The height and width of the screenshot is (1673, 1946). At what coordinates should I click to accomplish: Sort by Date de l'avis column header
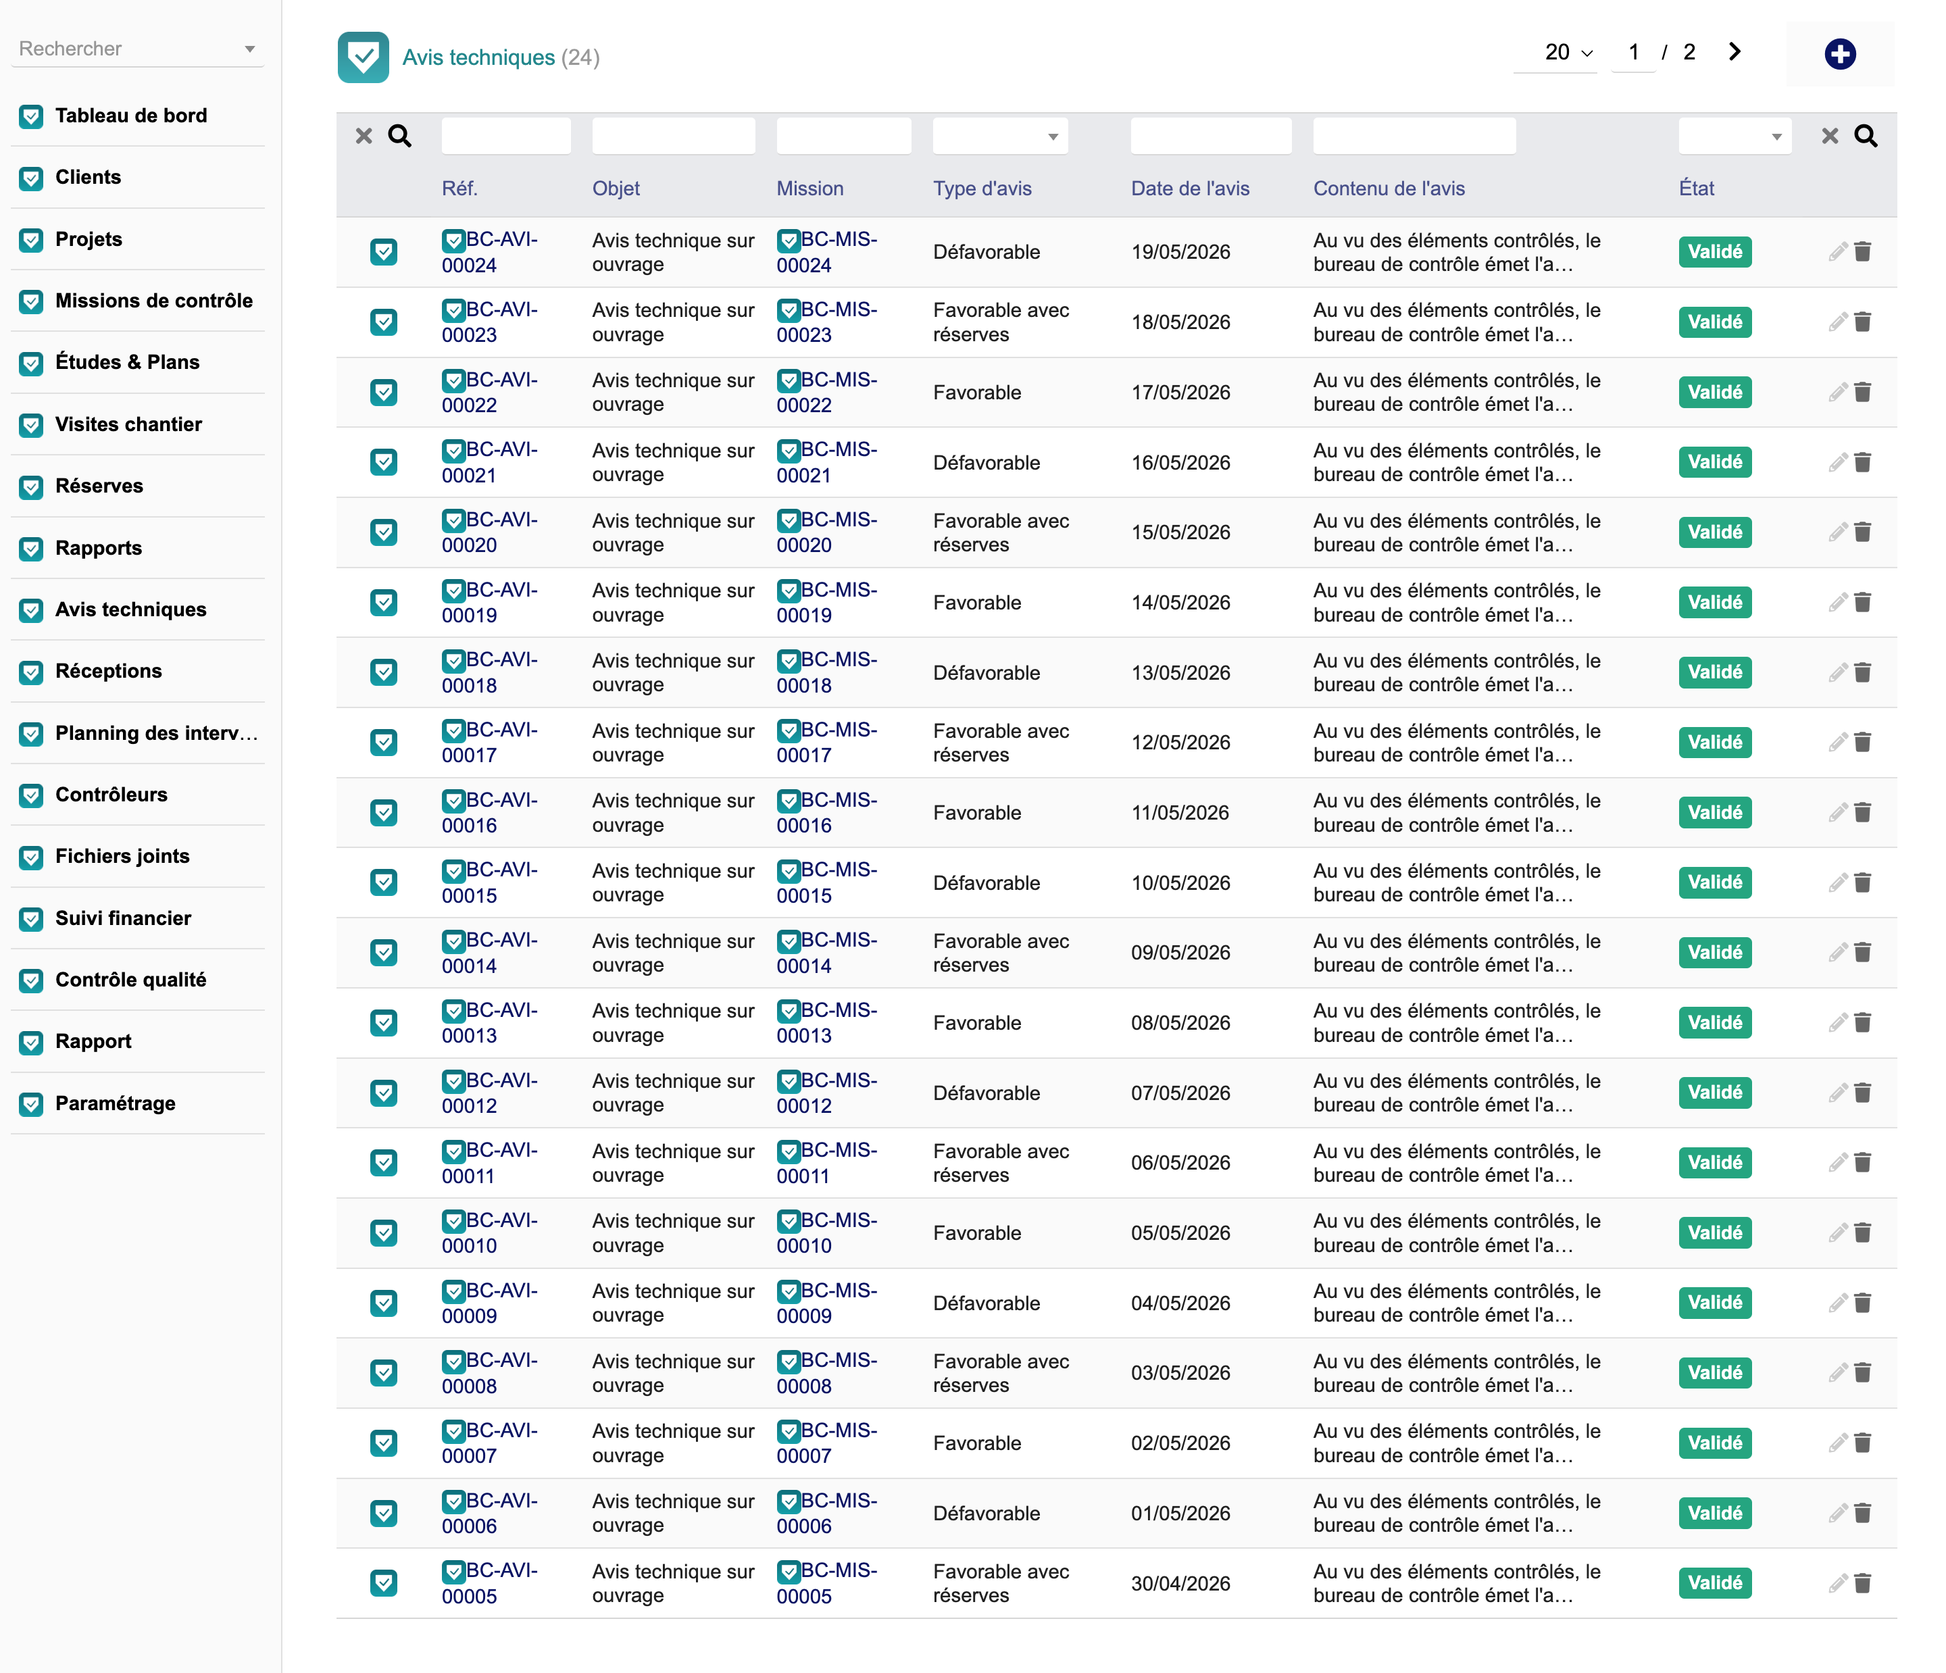tap(1190, 188)
